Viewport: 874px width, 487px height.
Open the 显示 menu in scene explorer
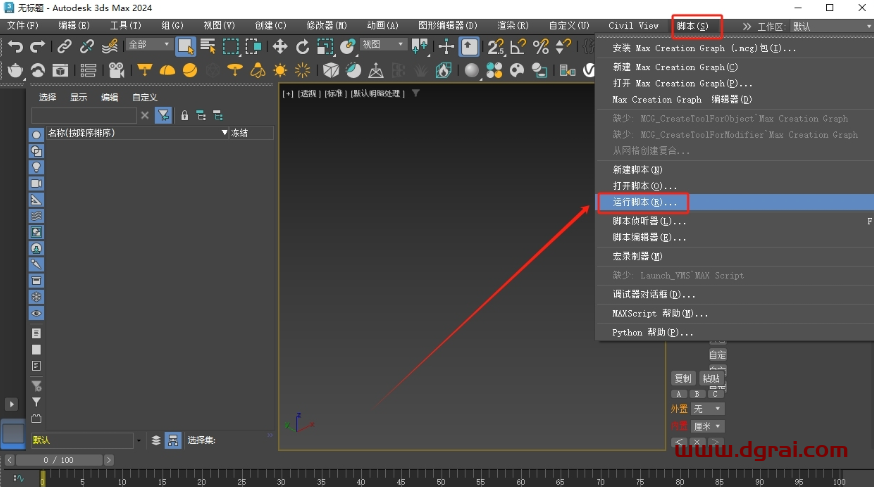(79, 97)
